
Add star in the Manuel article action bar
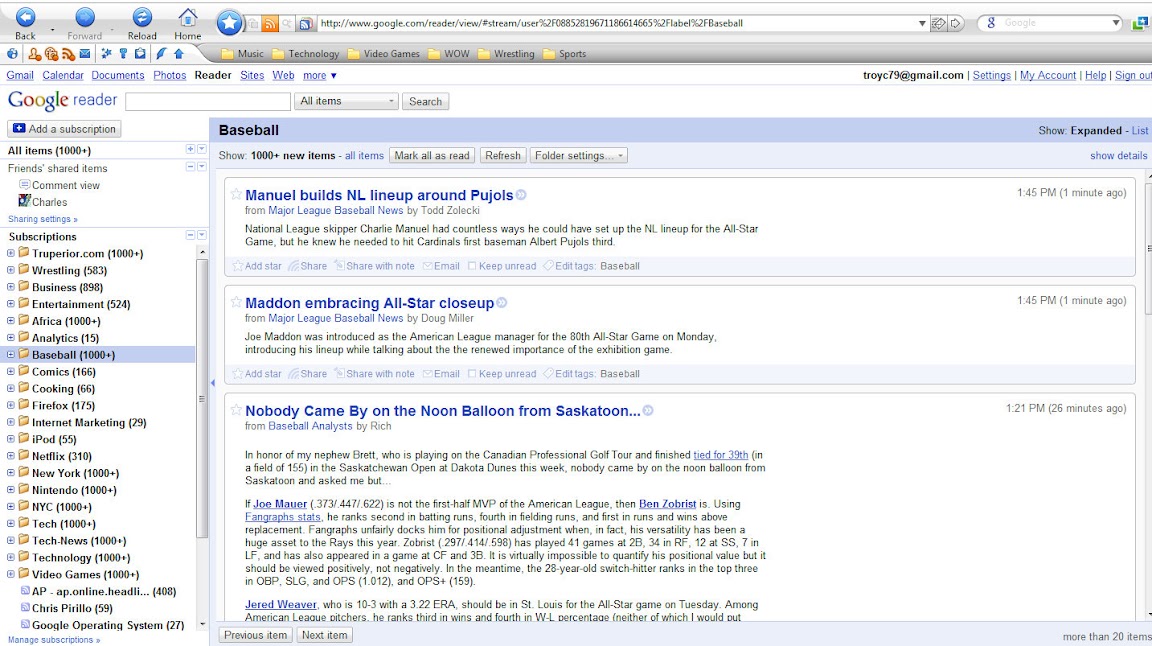point(257,266)
